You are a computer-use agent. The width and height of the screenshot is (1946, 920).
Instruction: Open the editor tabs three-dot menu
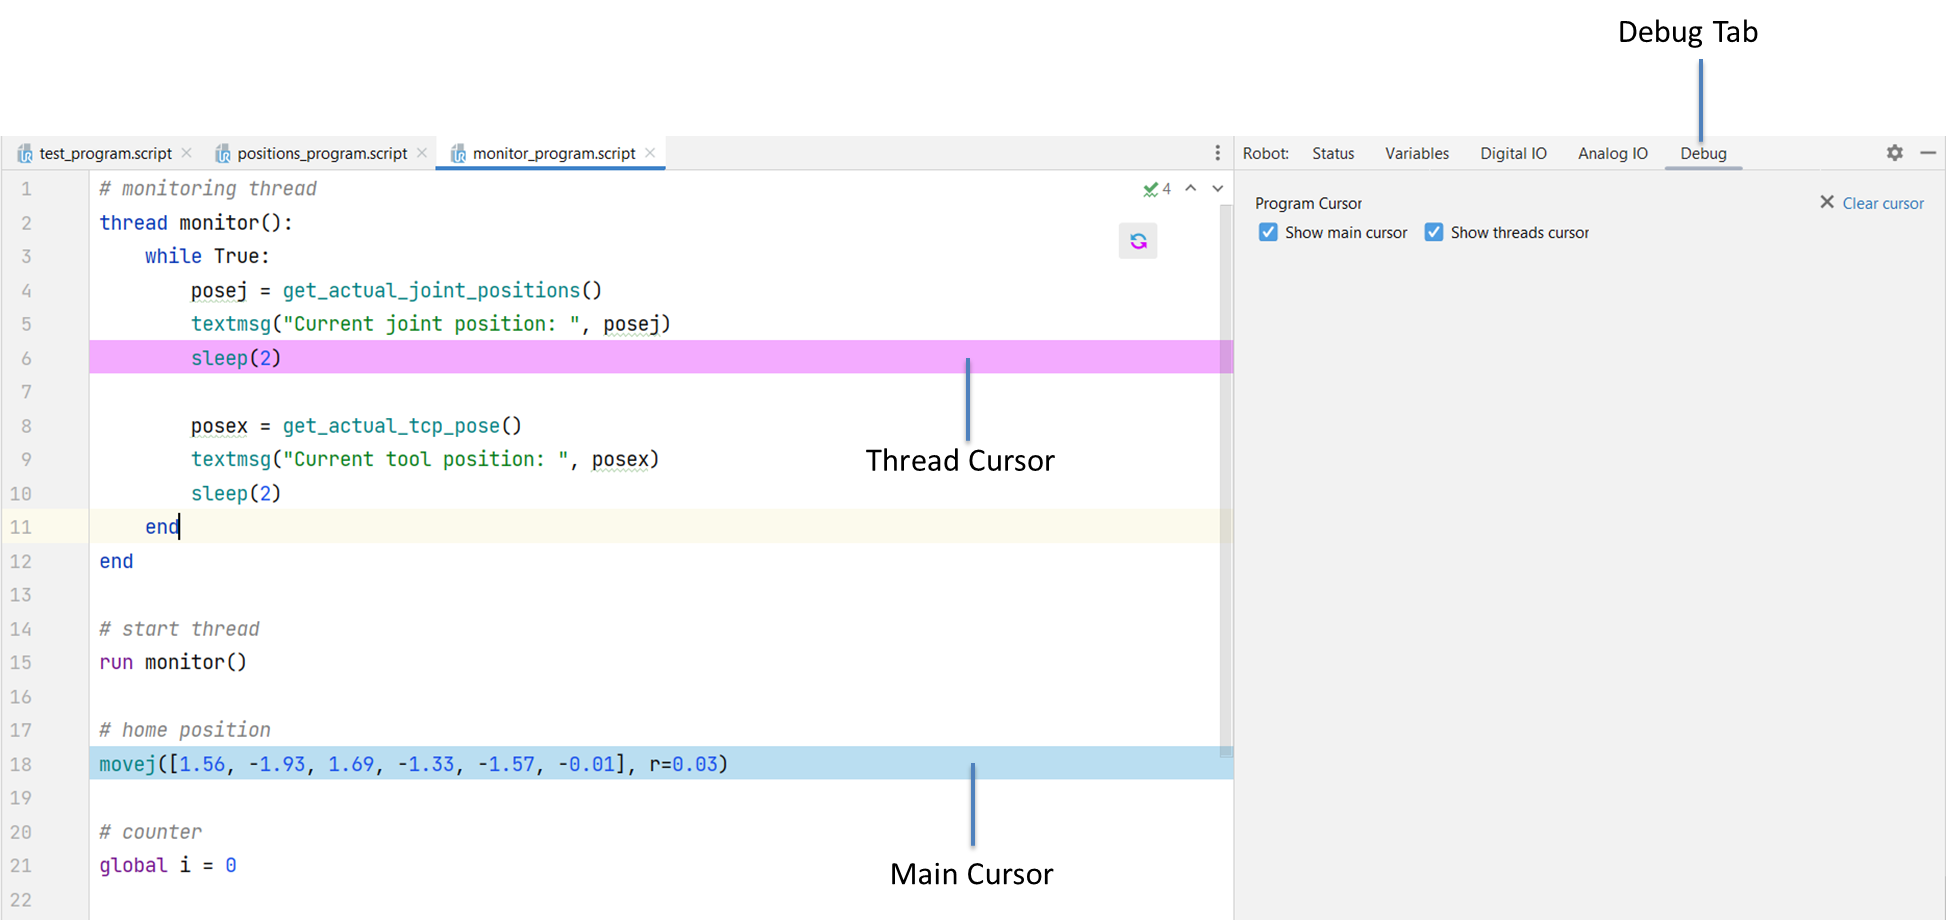point(1217,153)
